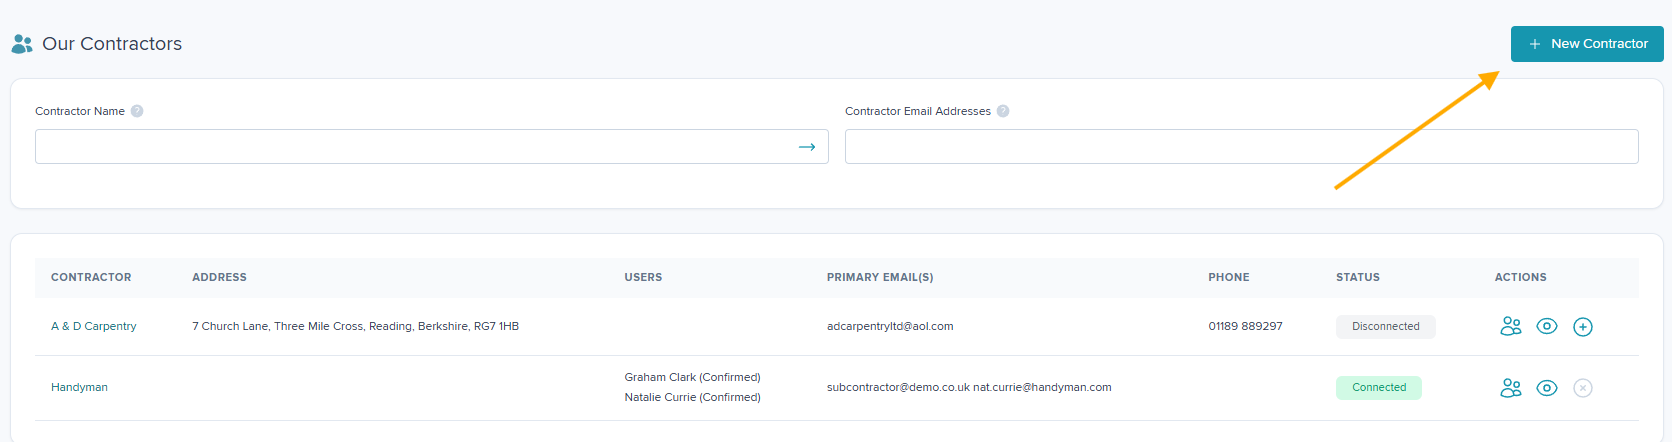Click the Connected status badge
This screenshot has height=442, width=1672.
1379,388
